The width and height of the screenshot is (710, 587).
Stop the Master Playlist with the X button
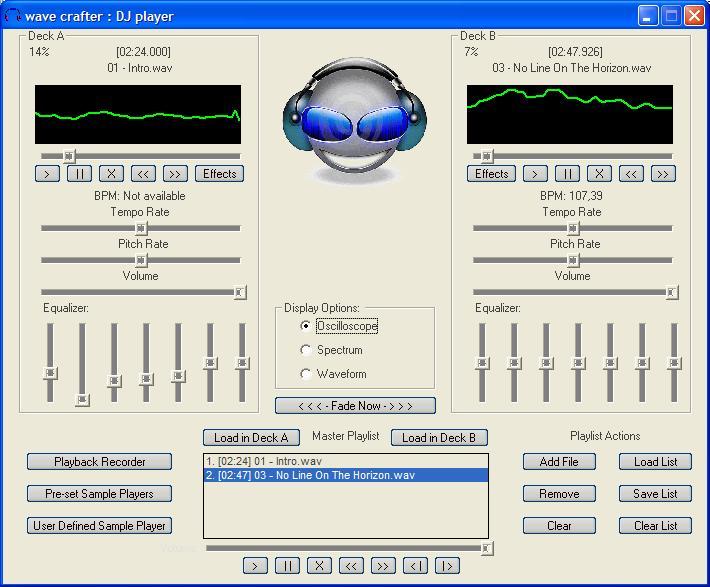[x=319, y=566]
